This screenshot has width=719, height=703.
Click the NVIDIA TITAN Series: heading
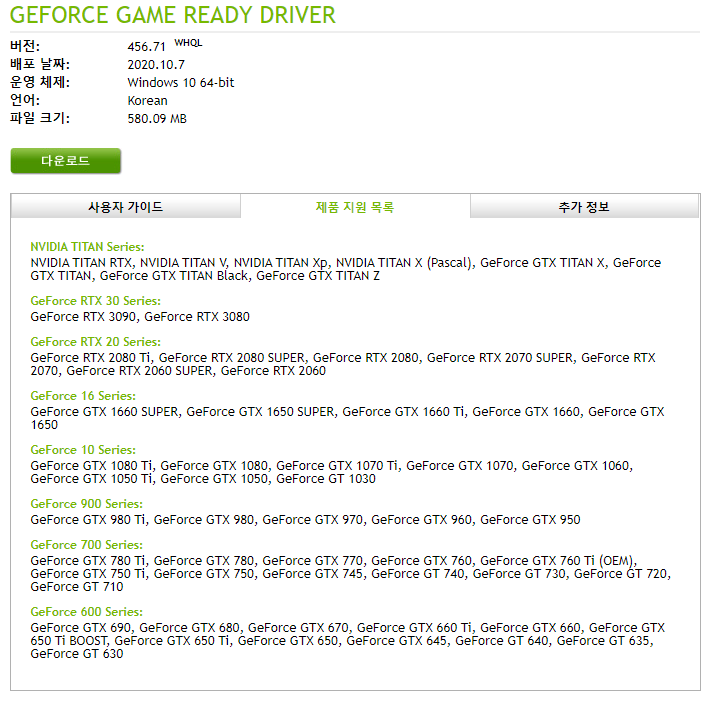click(x=87, y=247)
